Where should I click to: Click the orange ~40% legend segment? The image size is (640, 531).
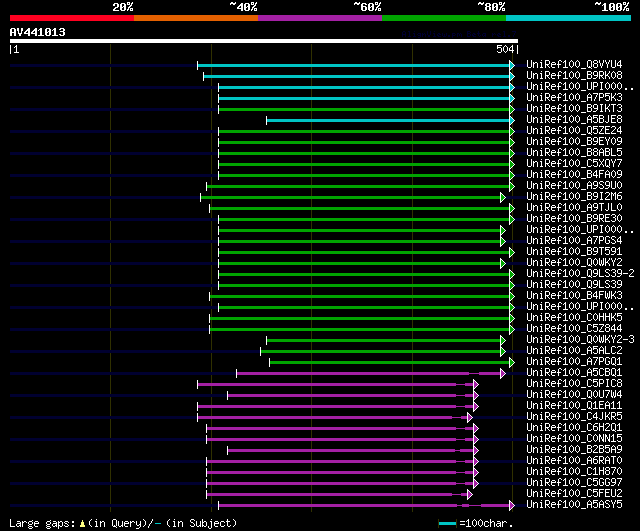196,18
